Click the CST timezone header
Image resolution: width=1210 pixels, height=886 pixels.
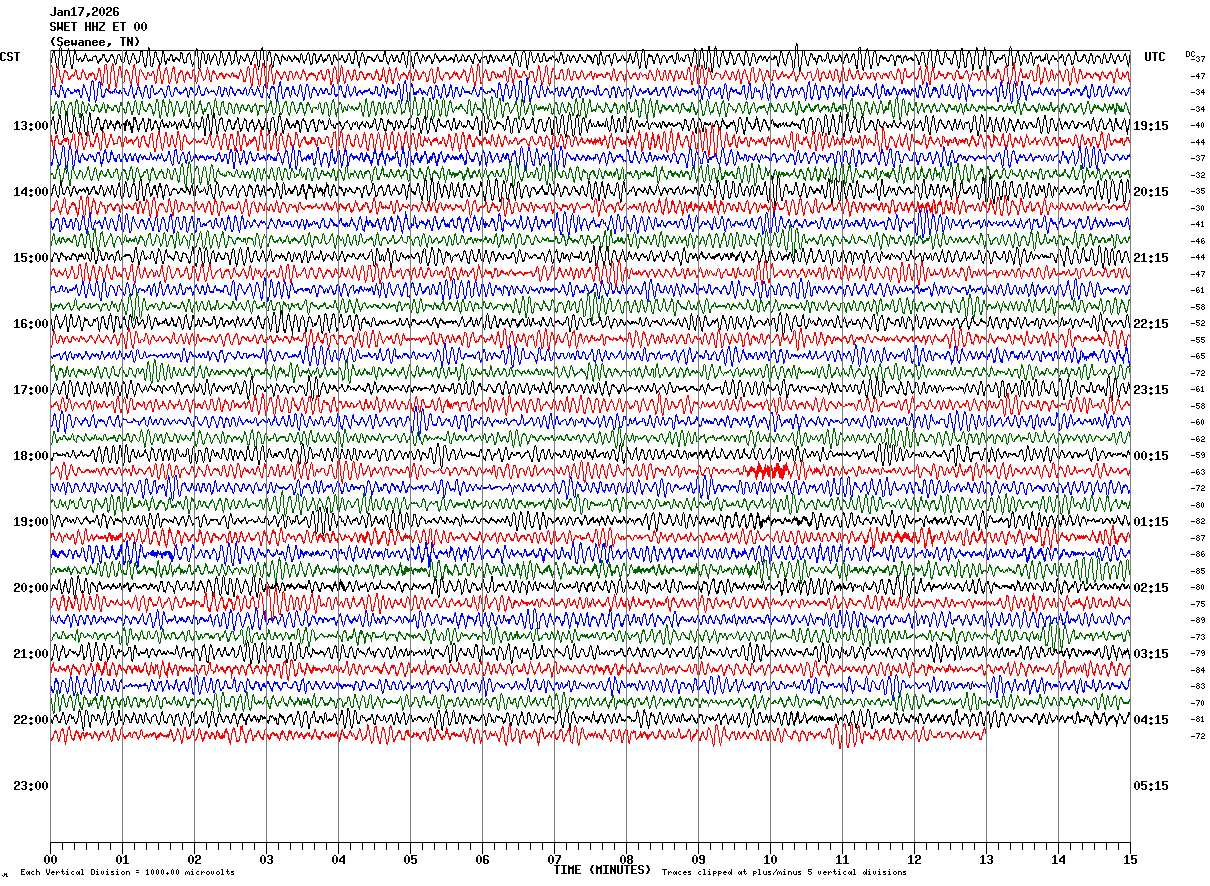coord(10,57)
